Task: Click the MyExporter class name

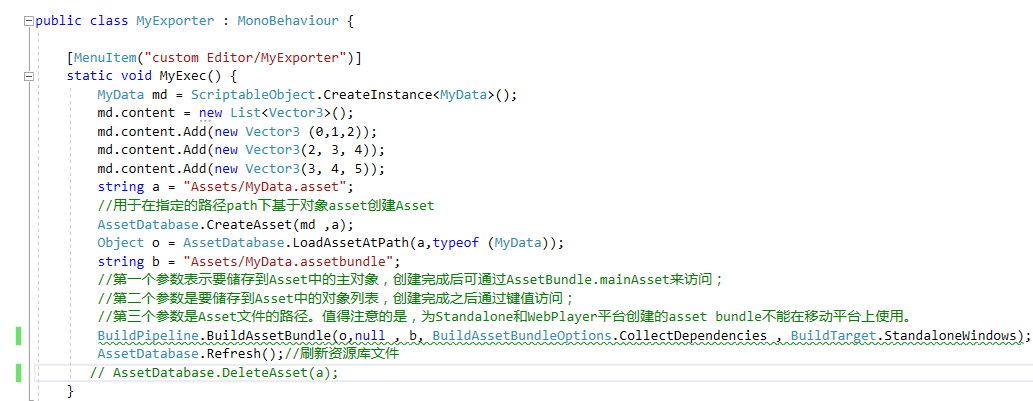Action: coord(175,20)
